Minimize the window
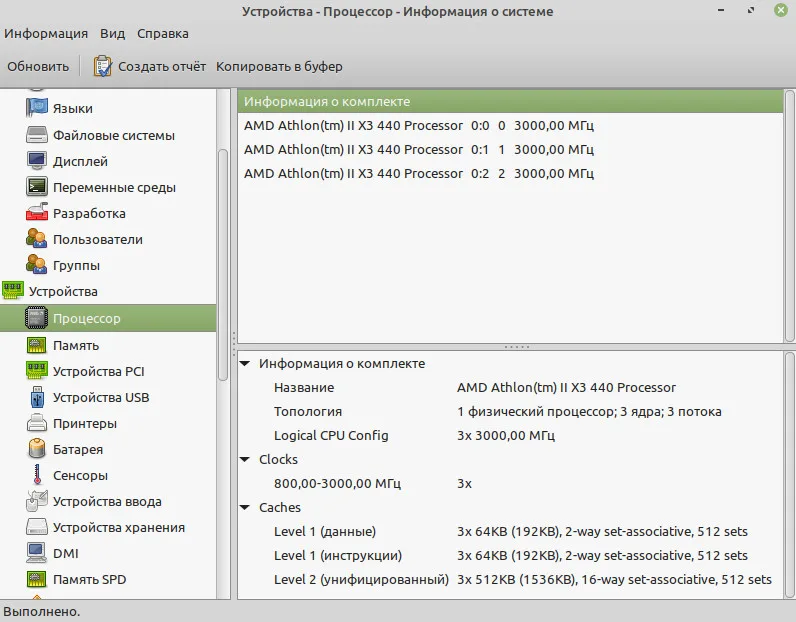This screenshot has width=796, height=622. point(721,10)
